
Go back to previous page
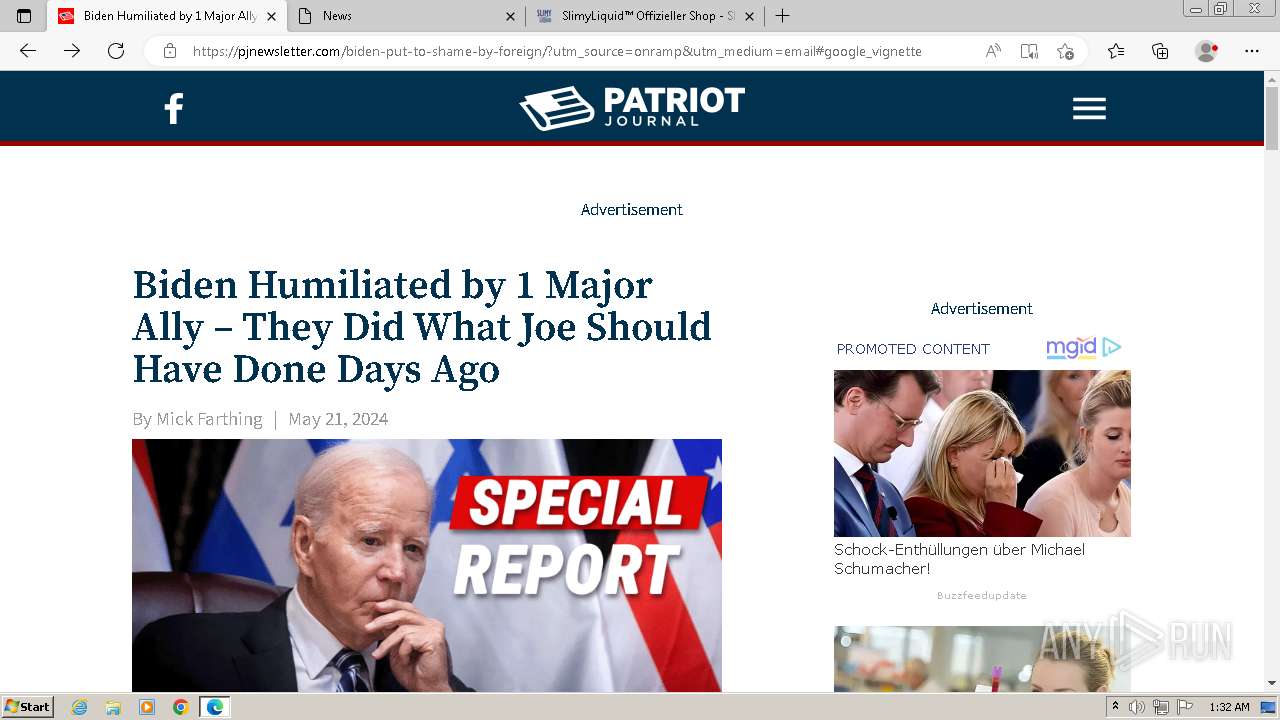28,51
